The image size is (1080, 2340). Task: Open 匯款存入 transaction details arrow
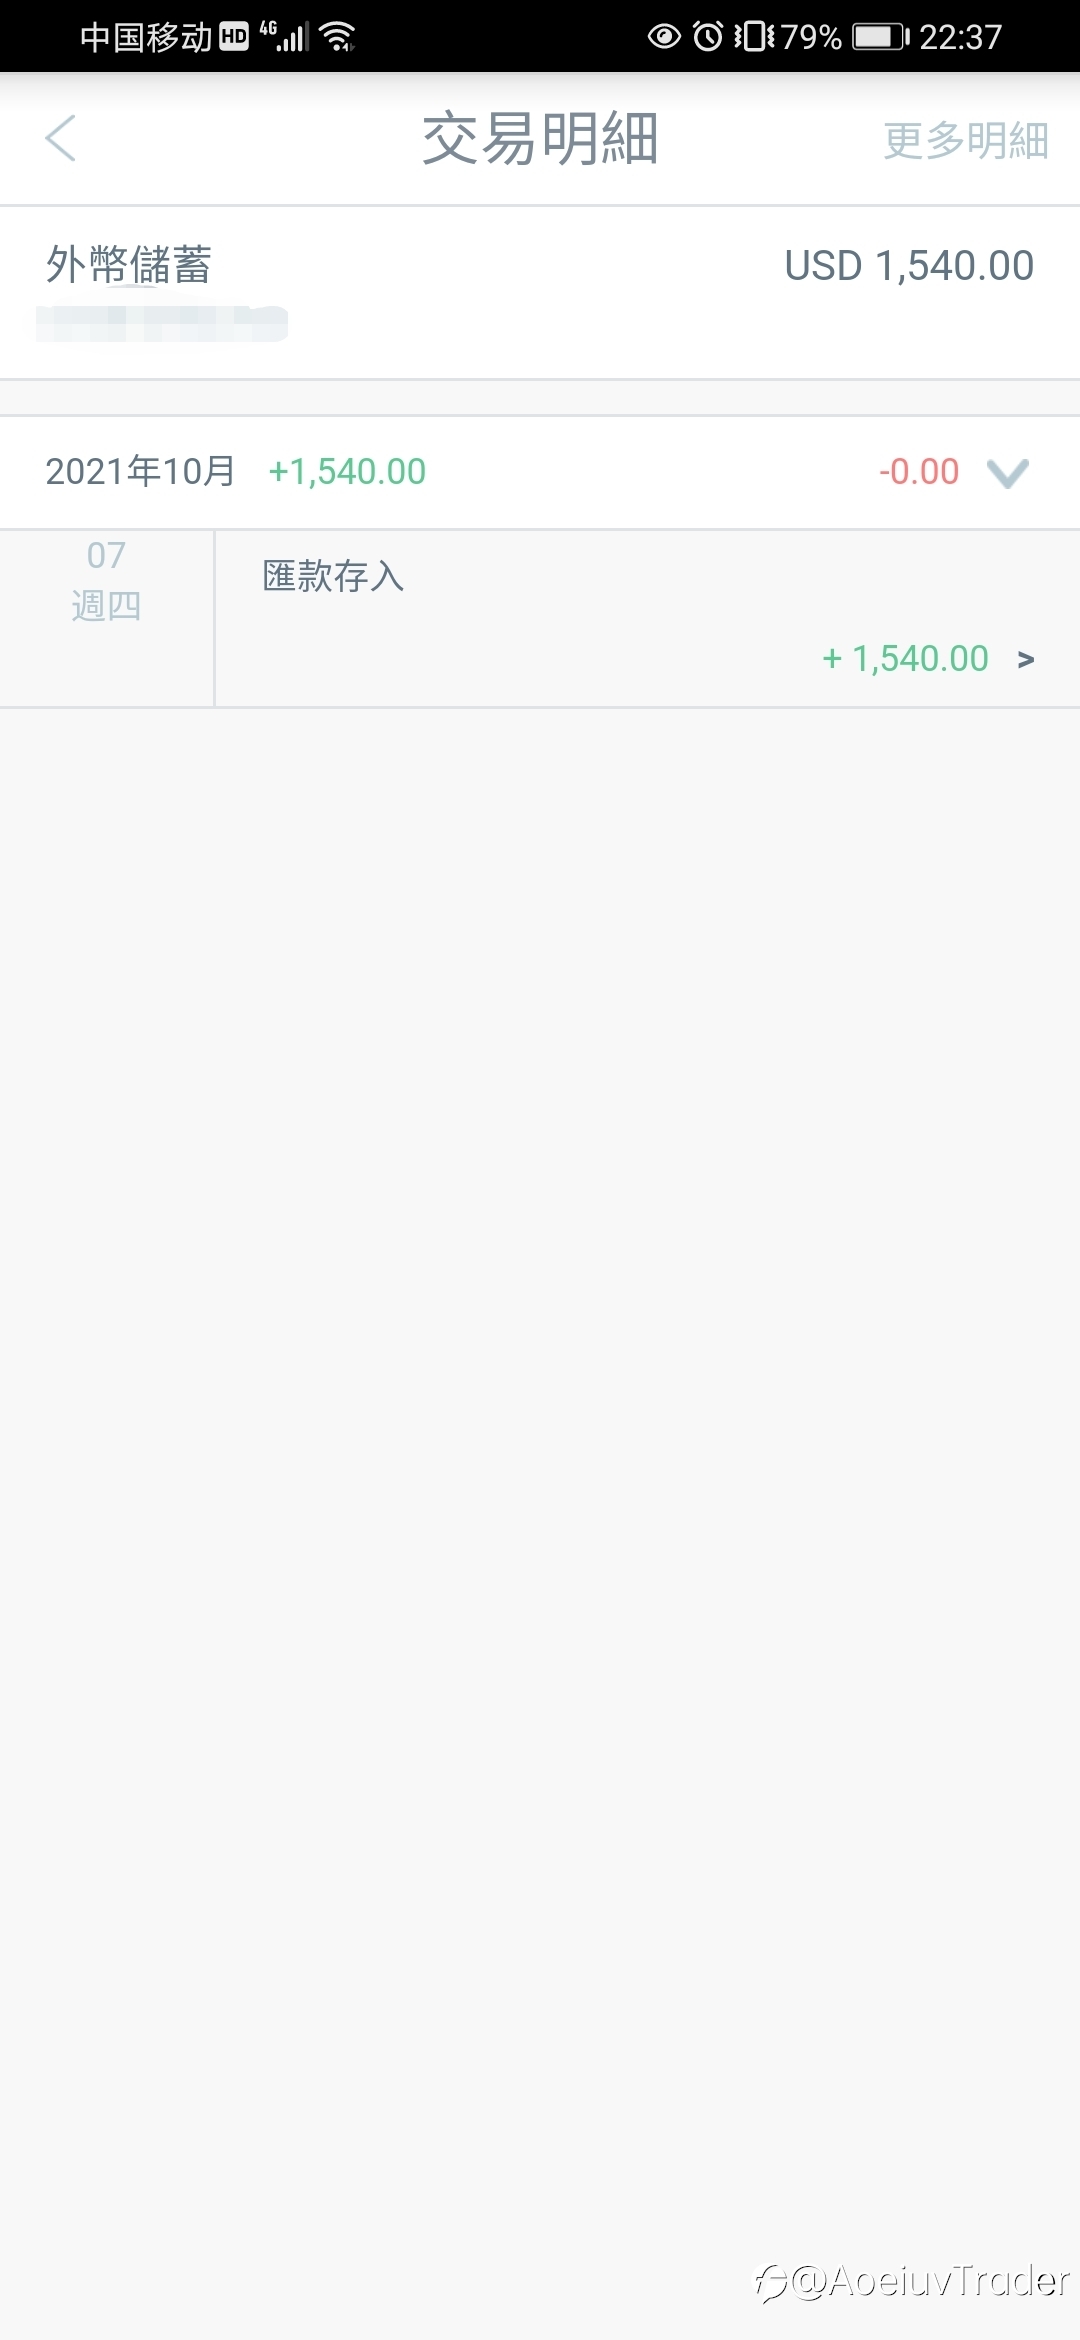tap(1025, 659)
